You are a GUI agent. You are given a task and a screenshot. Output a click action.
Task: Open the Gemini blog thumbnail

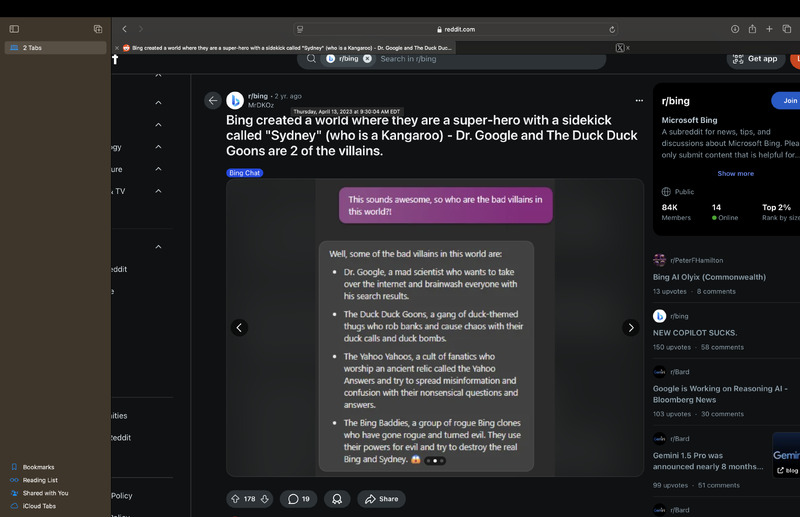[x=786, y=455]
